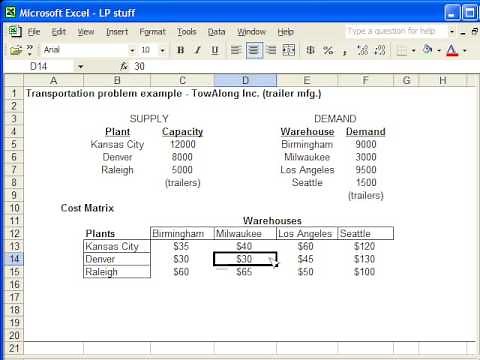Select the Birmingham demand 9000 cell

pos(366,144)
